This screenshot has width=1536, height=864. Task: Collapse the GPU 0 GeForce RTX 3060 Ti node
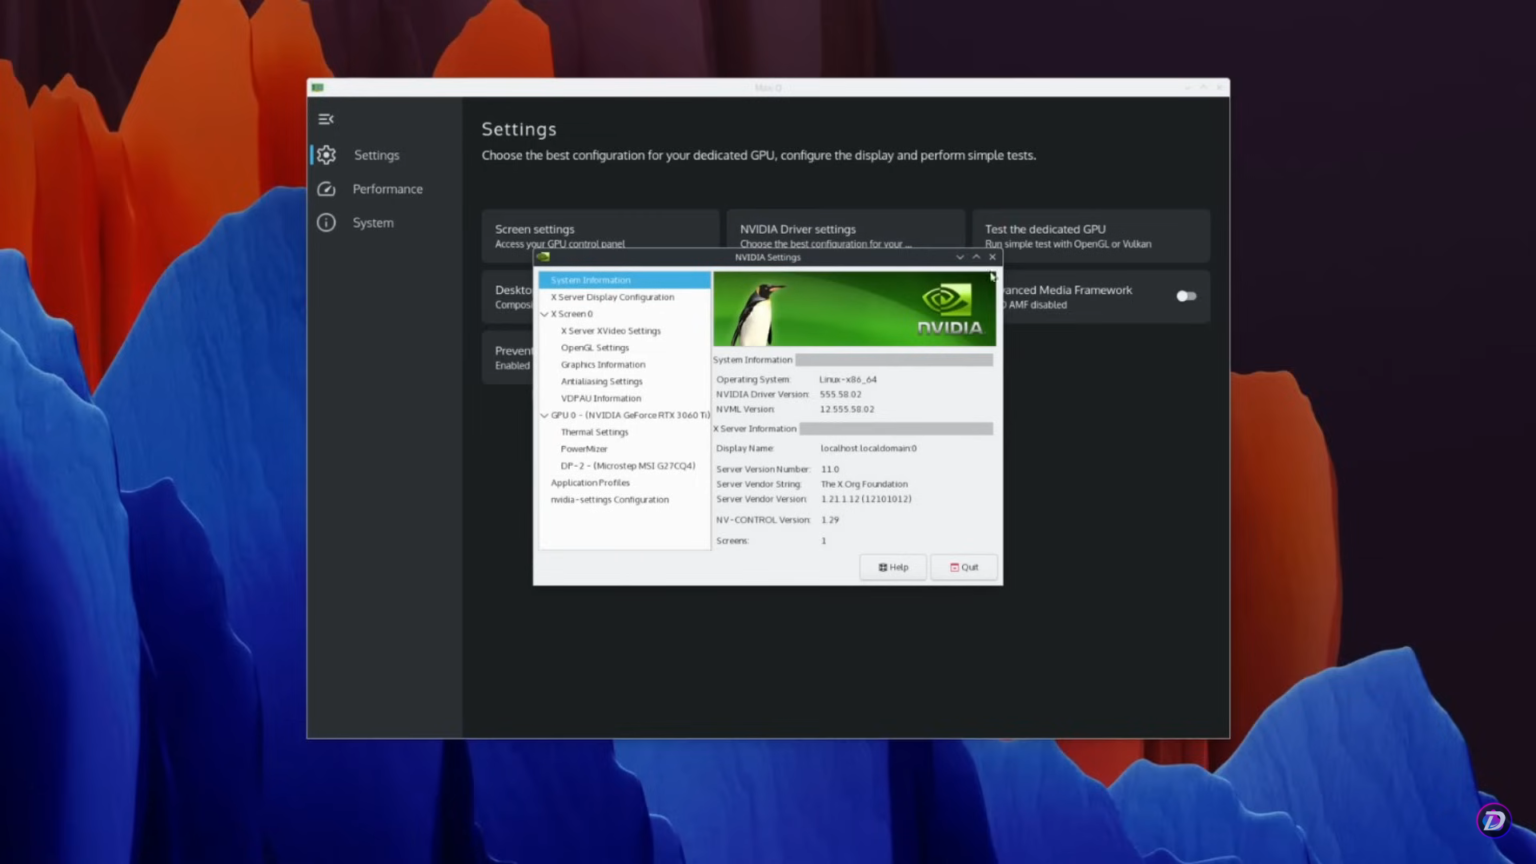point(545,415)
